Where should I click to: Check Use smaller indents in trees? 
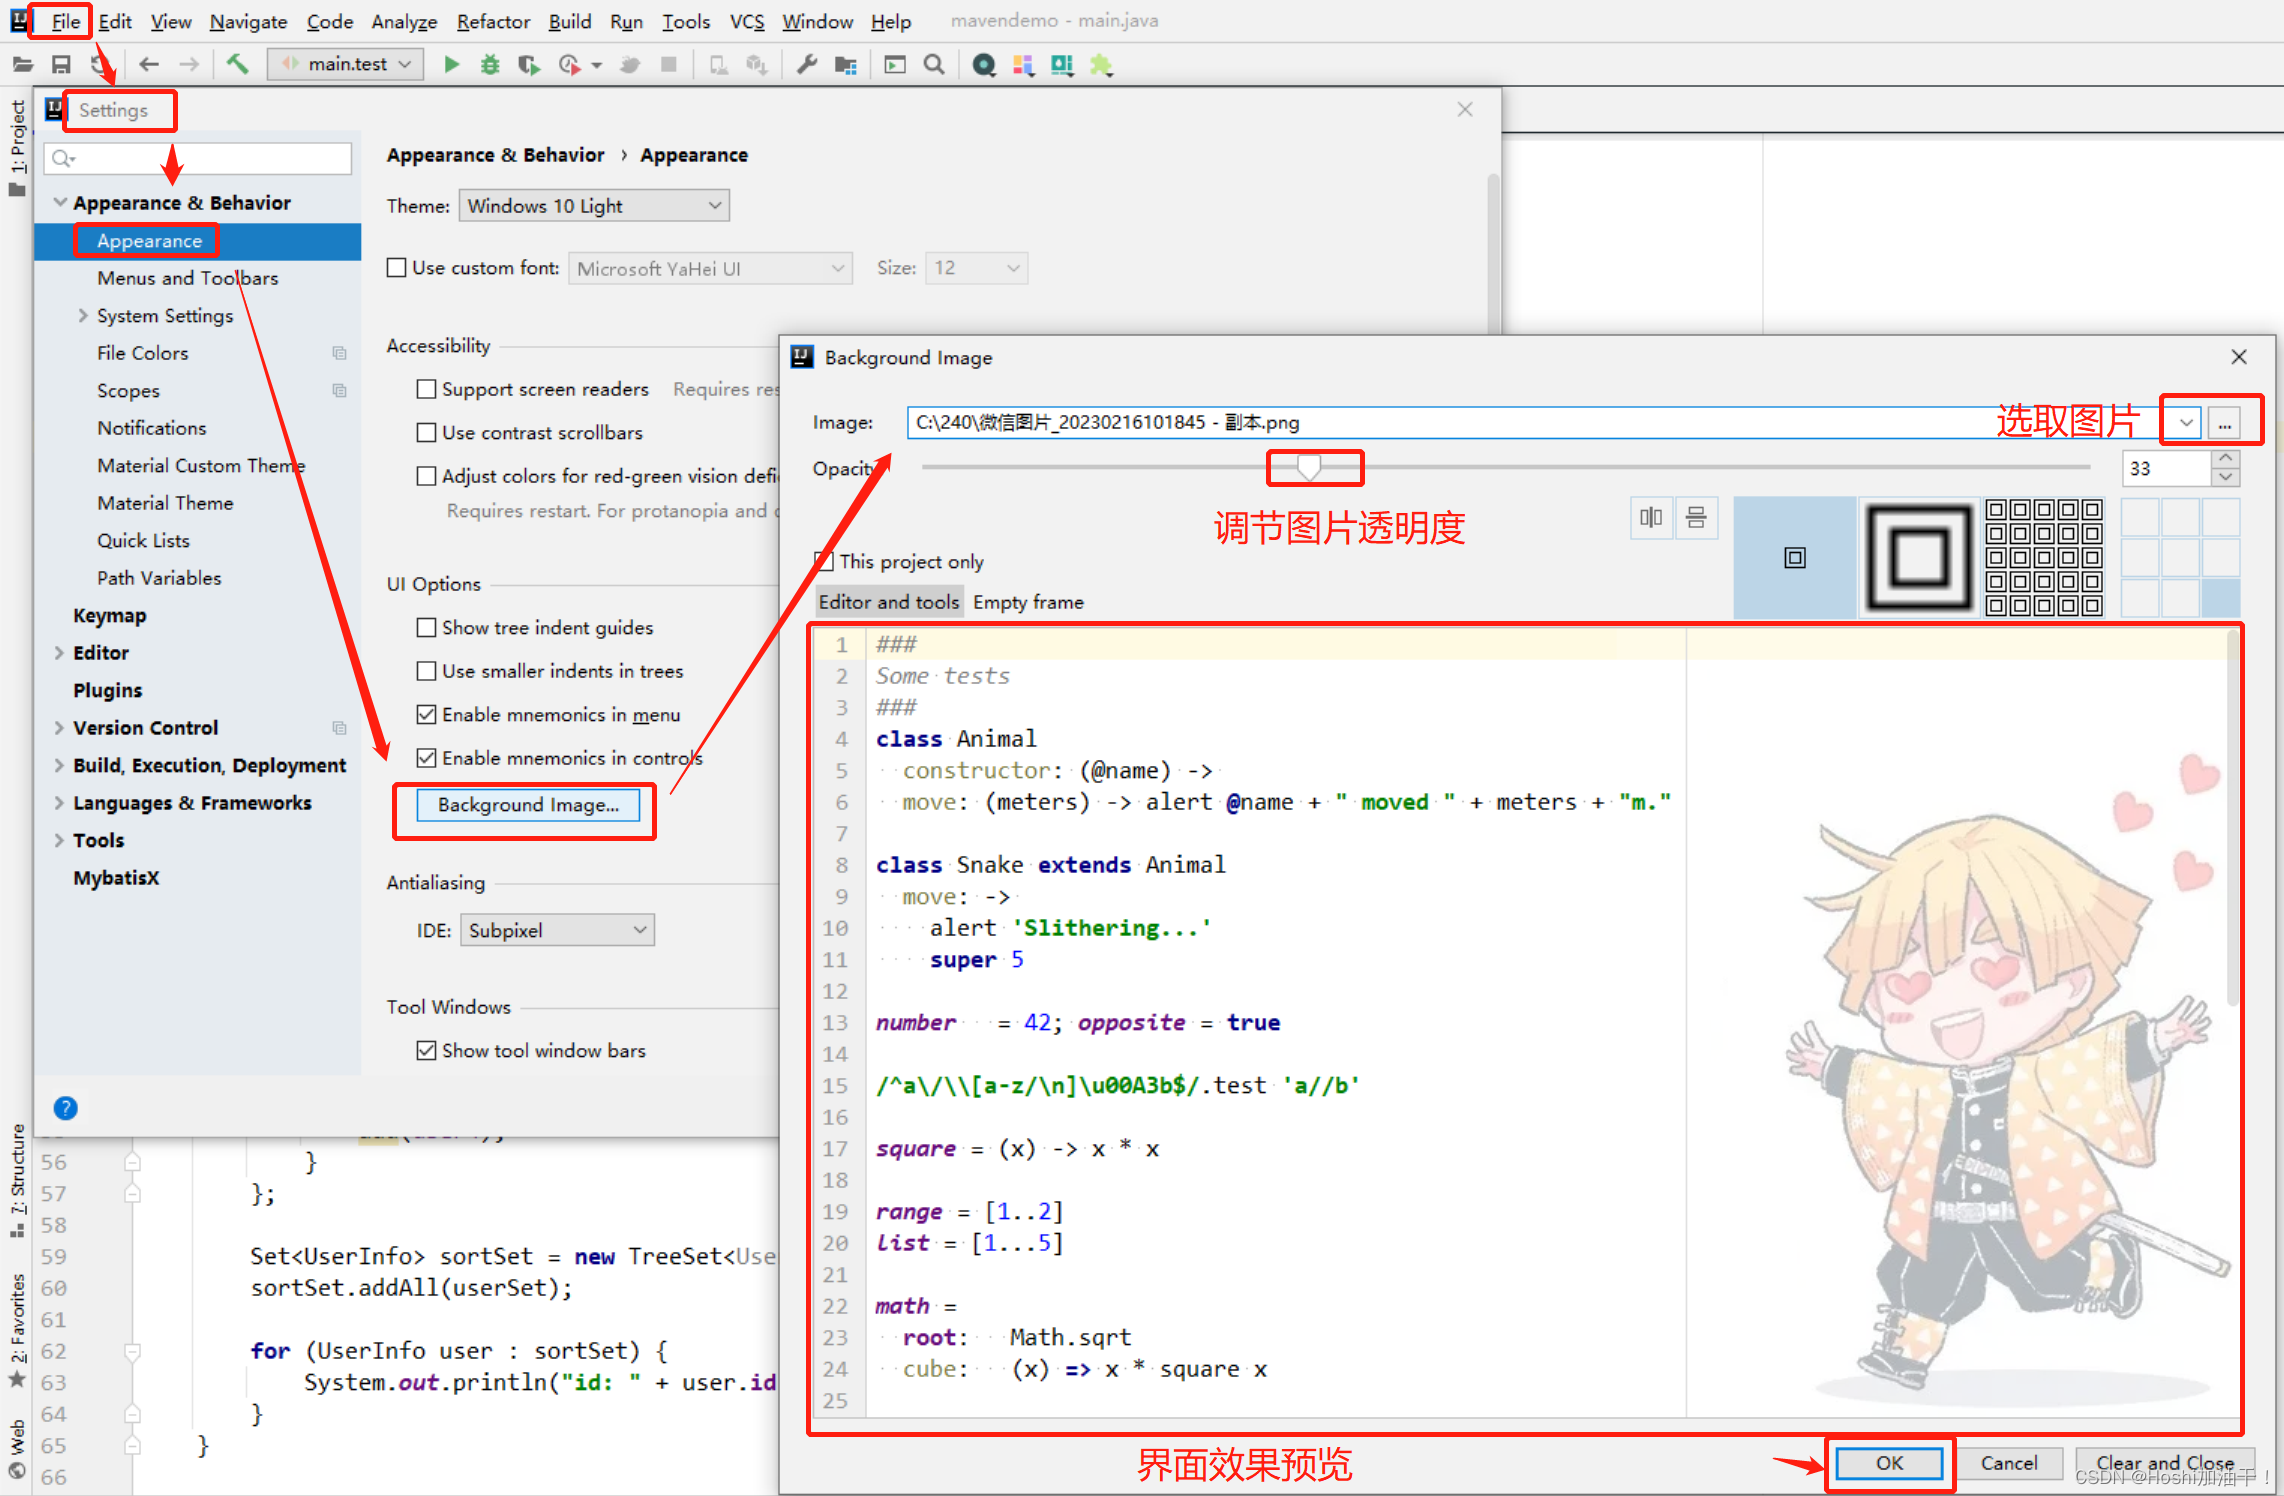pyautogui.click(x=427, y=671)
